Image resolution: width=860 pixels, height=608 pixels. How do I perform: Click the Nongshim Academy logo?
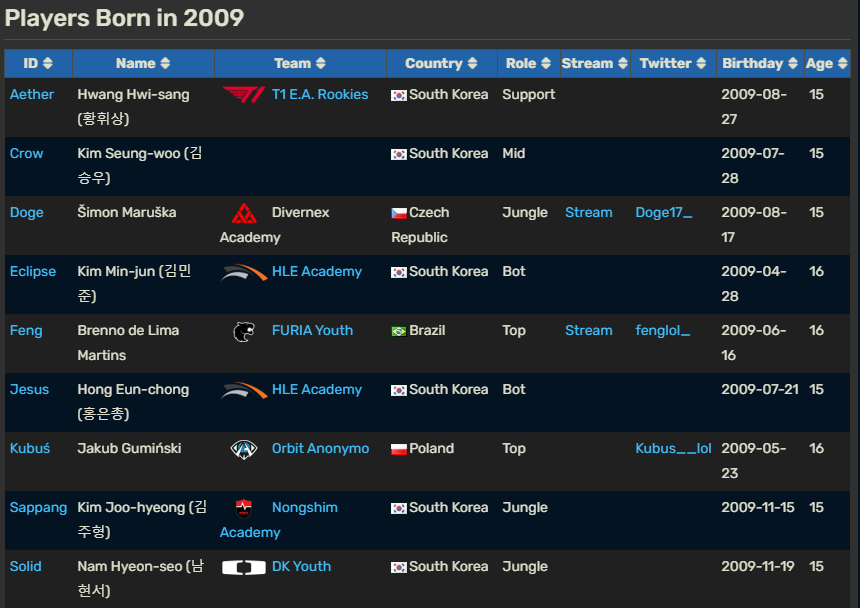(x=244, y=508)
